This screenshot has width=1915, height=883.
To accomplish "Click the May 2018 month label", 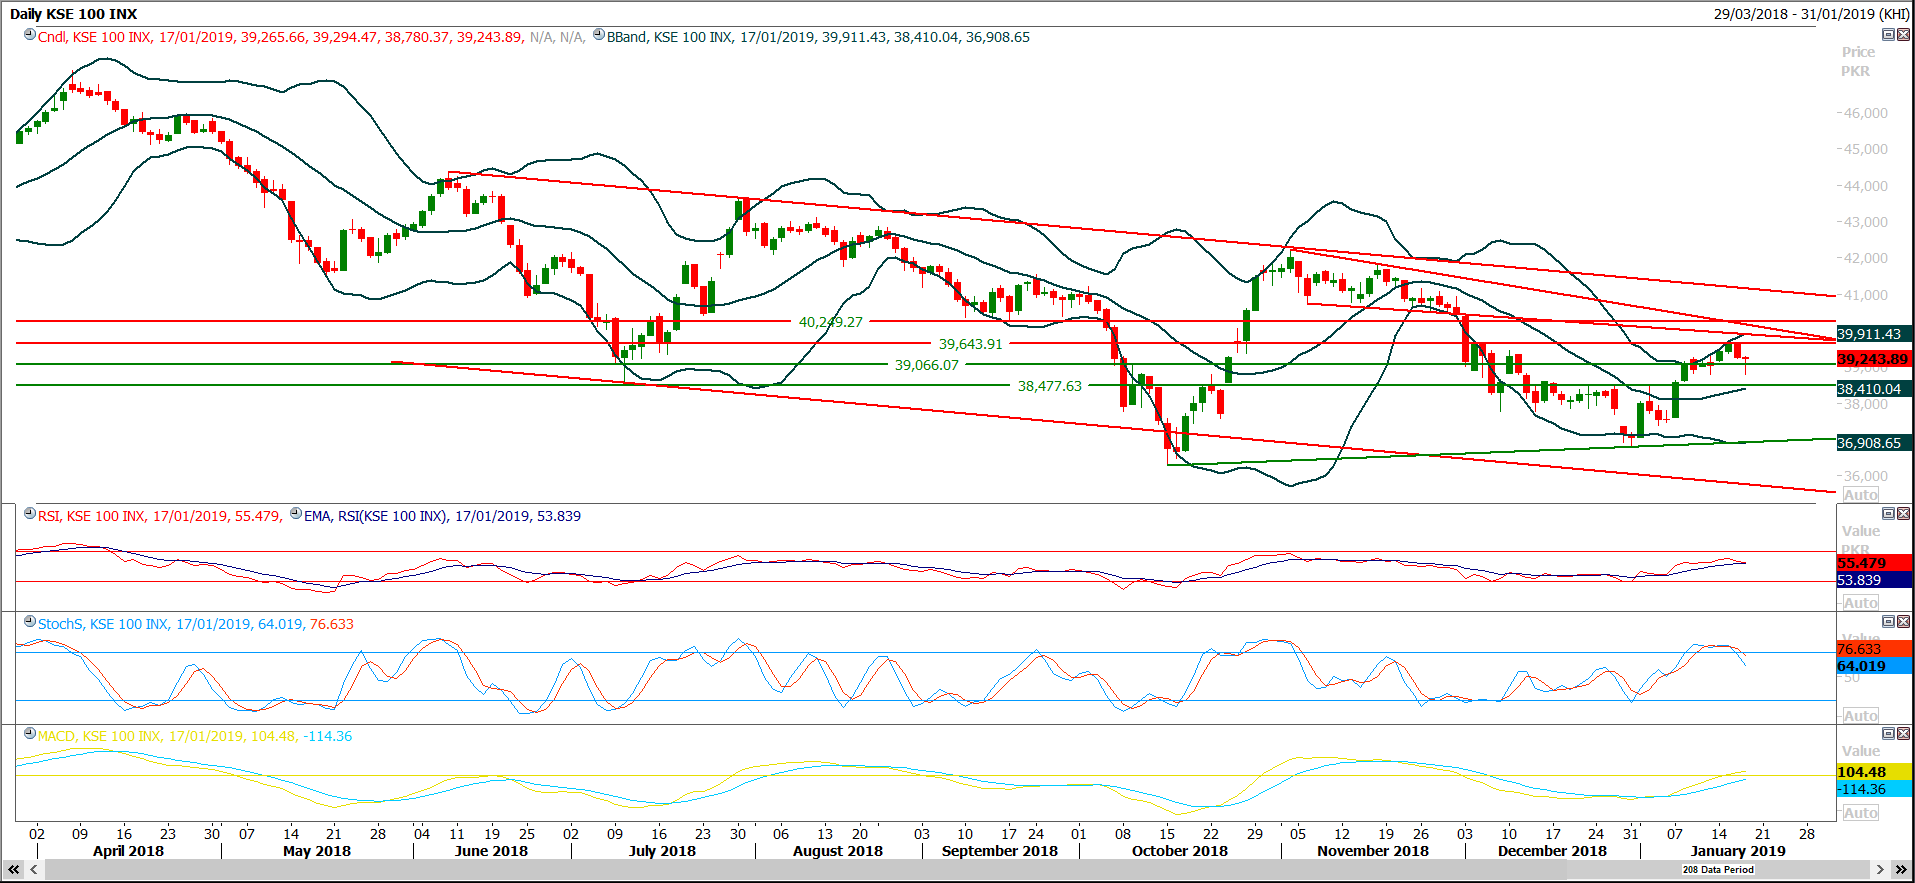I will (x=317, y=851).
